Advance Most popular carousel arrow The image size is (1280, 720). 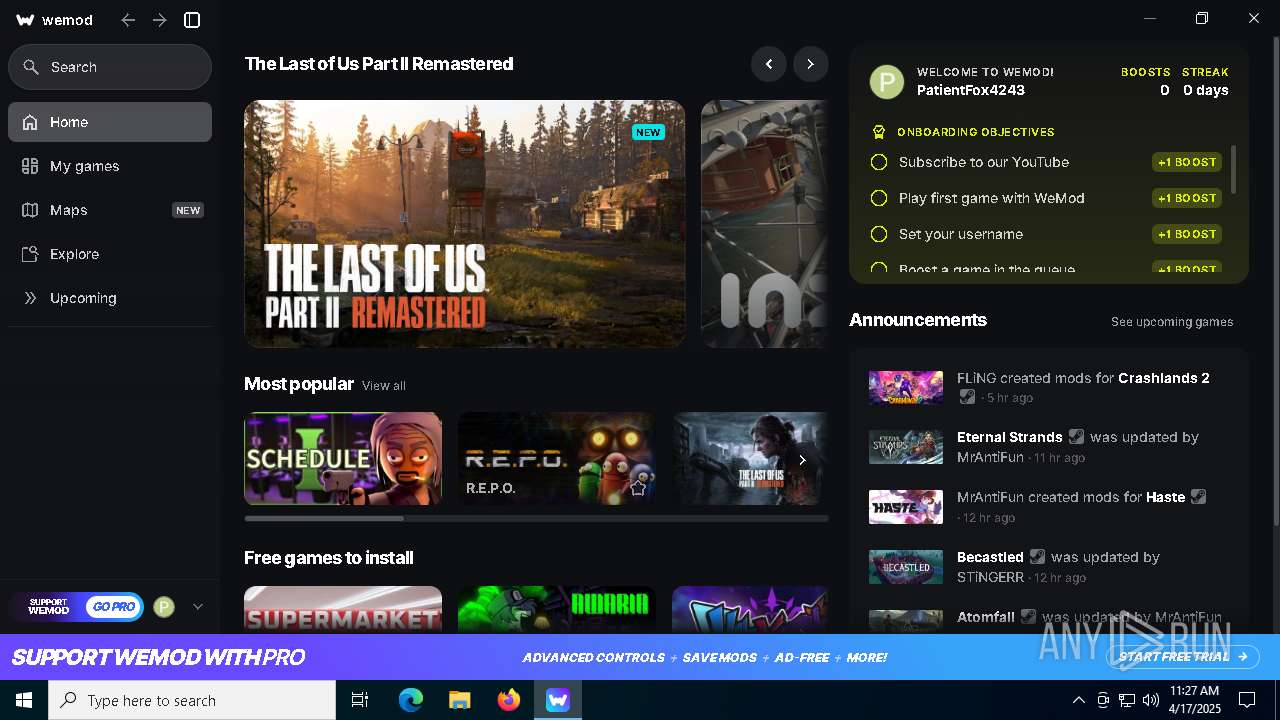tap(802, 460)
